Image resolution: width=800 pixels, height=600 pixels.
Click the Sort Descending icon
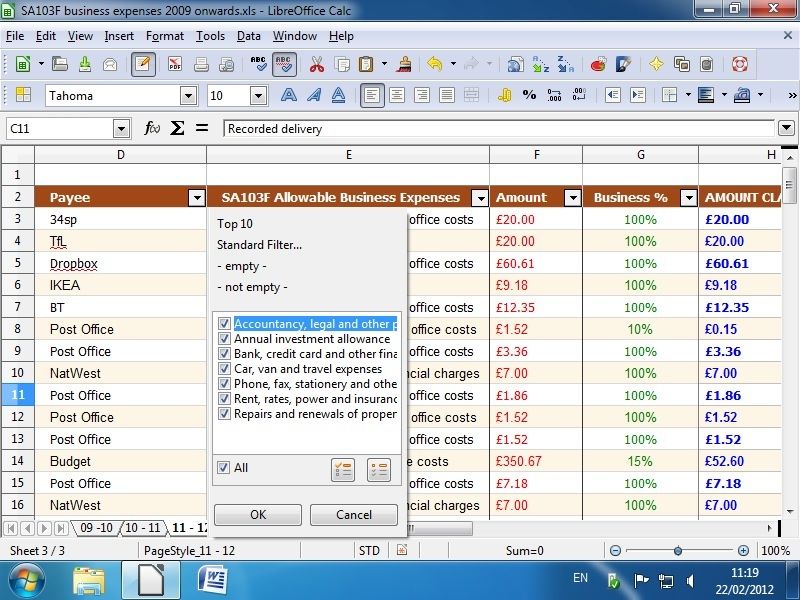click(x=565, y=64)
